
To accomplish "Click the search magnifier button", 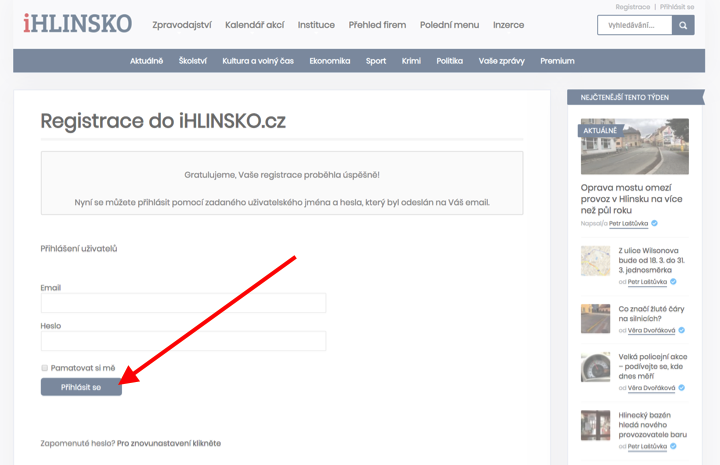I will click(683, 25).
